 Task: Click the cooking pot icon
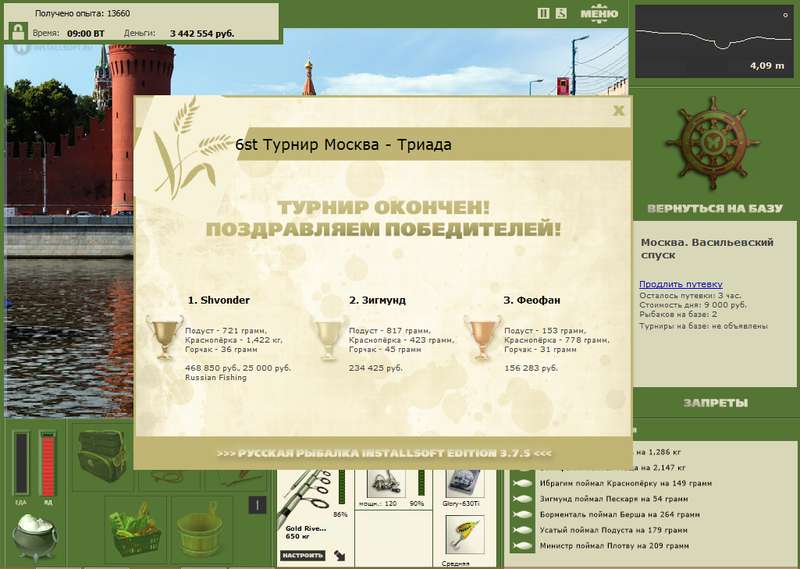coord(35,536)
